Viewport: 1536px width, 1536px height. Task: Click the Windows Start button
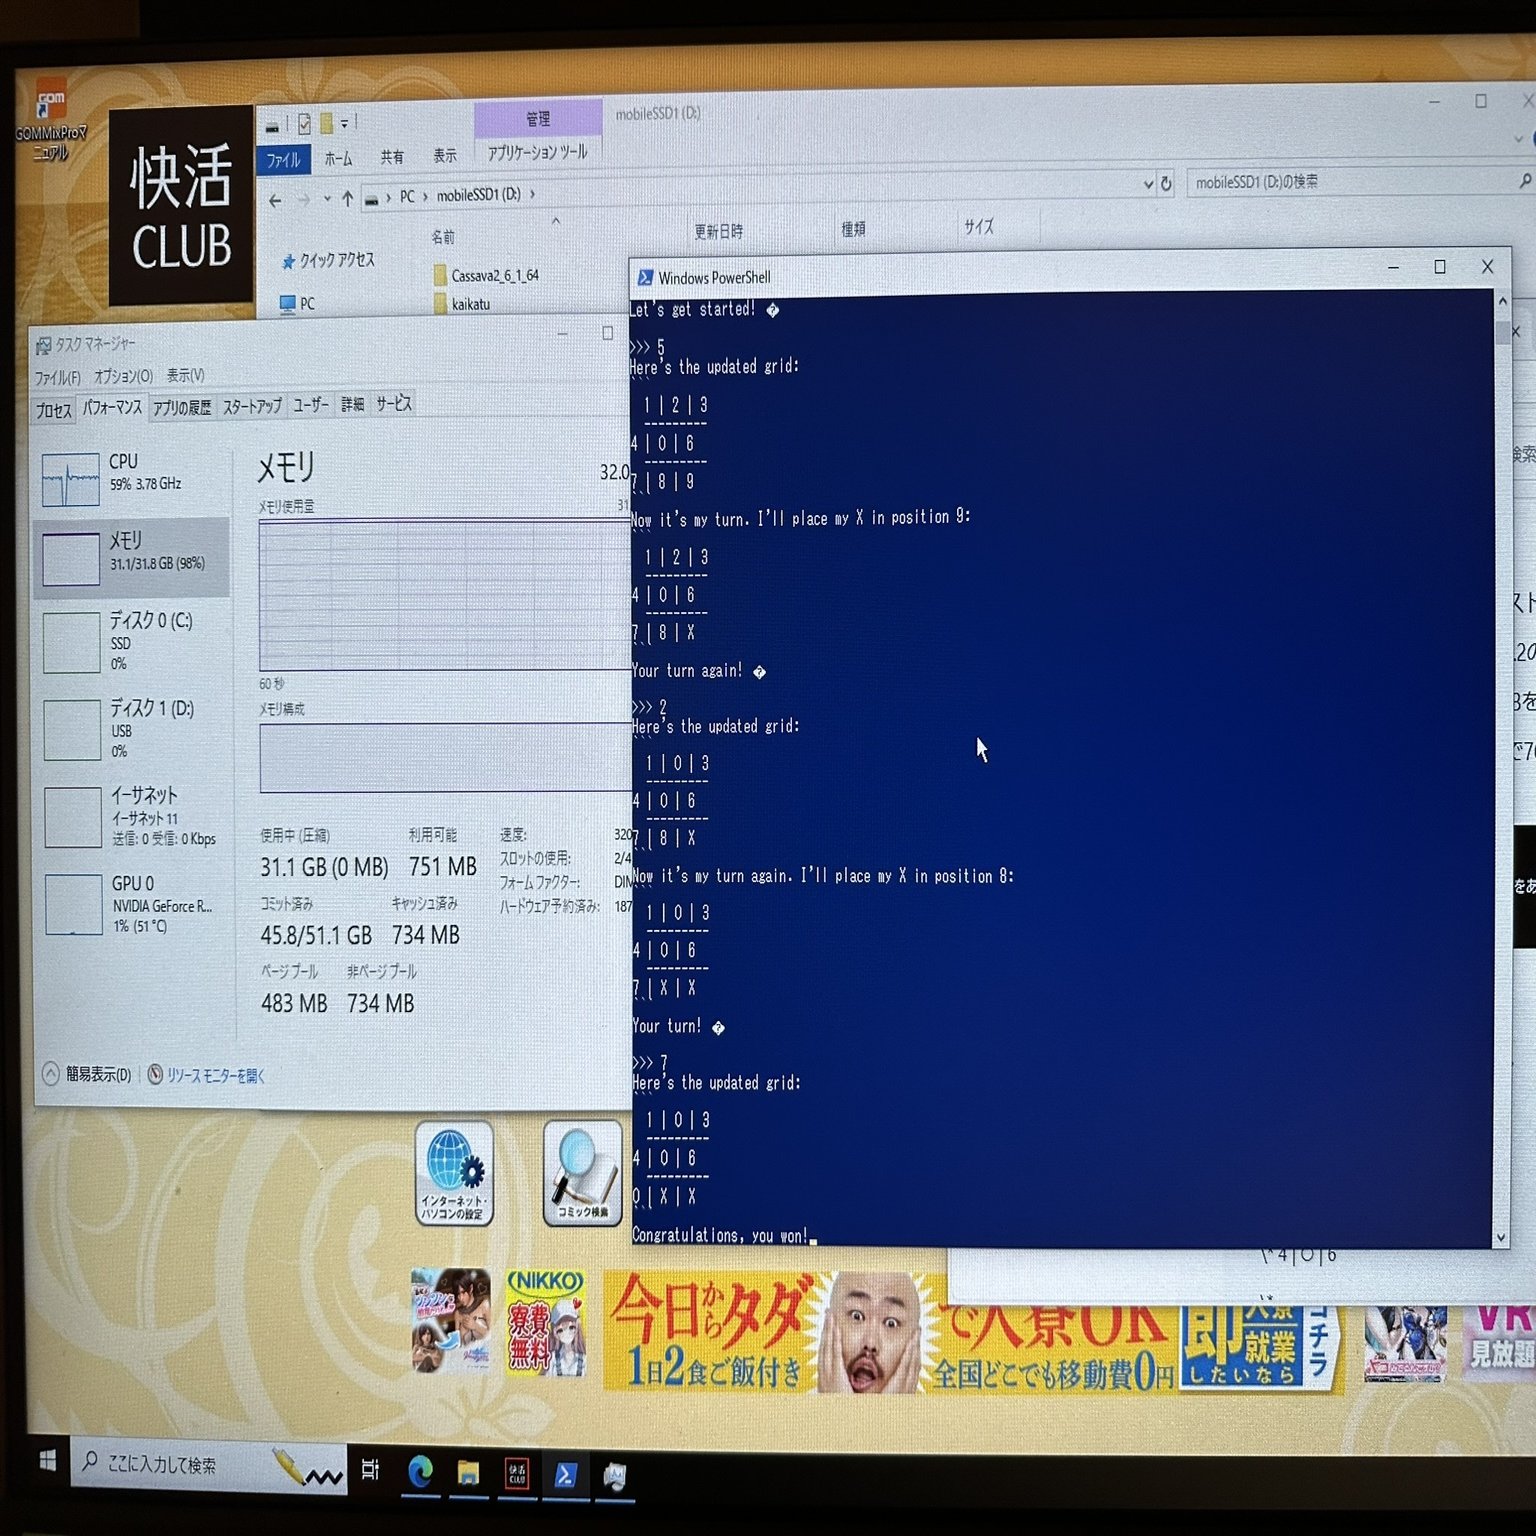point(47,1462)
